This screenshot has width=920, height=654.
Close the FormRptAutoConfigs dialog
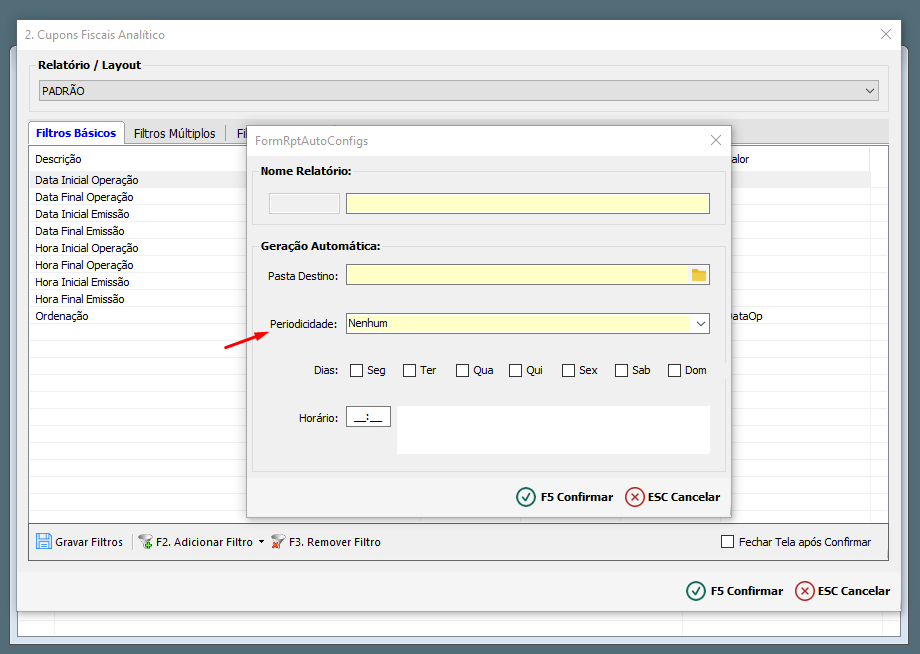715,141
